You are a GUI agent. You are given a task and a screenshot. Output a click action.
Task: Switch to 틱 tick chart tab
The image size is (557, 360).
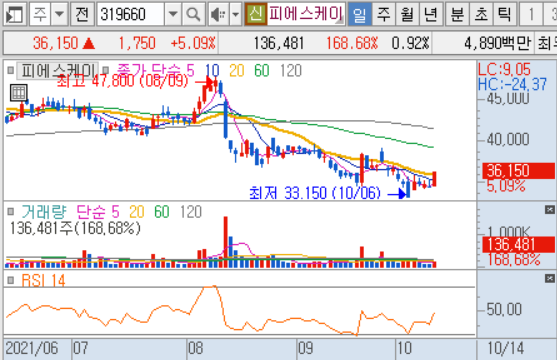tap(504, 15)
